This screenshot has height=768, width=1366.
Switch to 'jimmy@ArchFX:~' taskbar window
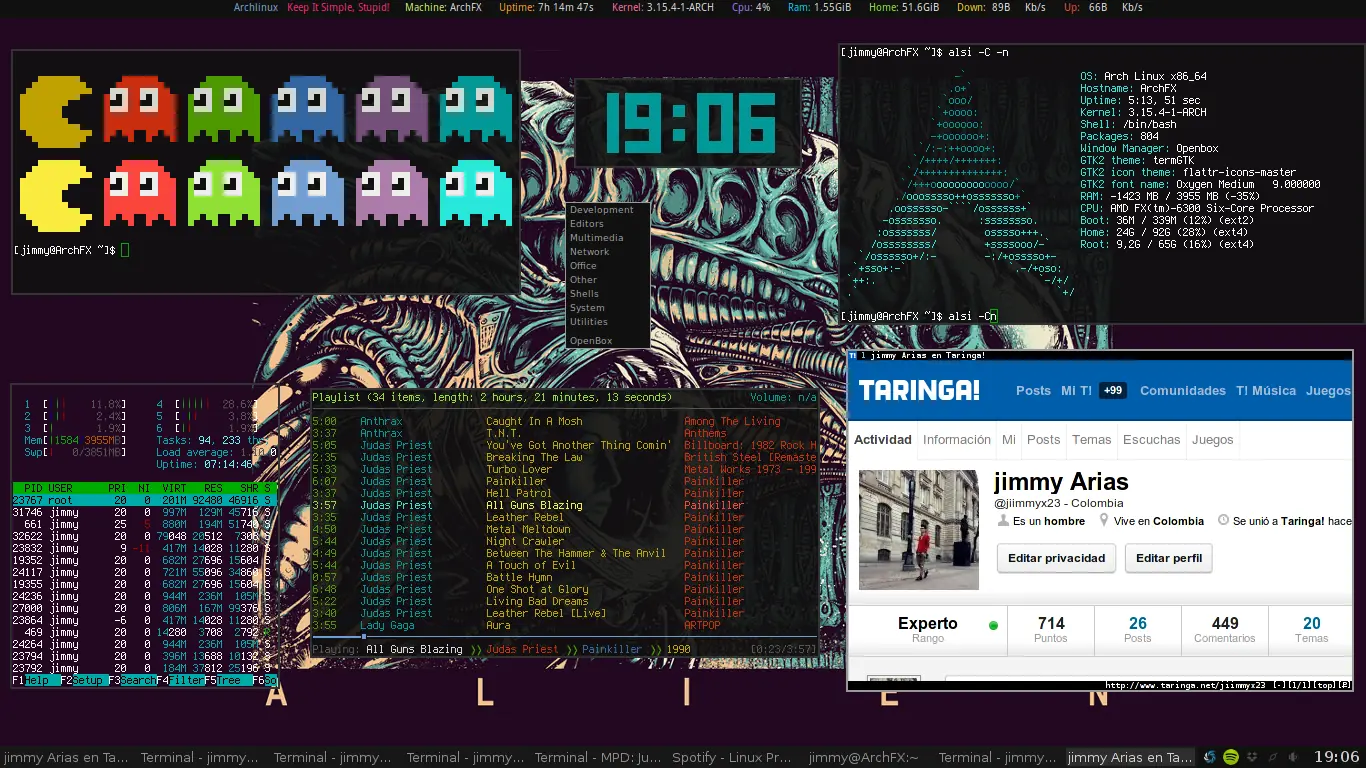coord(864,757)
